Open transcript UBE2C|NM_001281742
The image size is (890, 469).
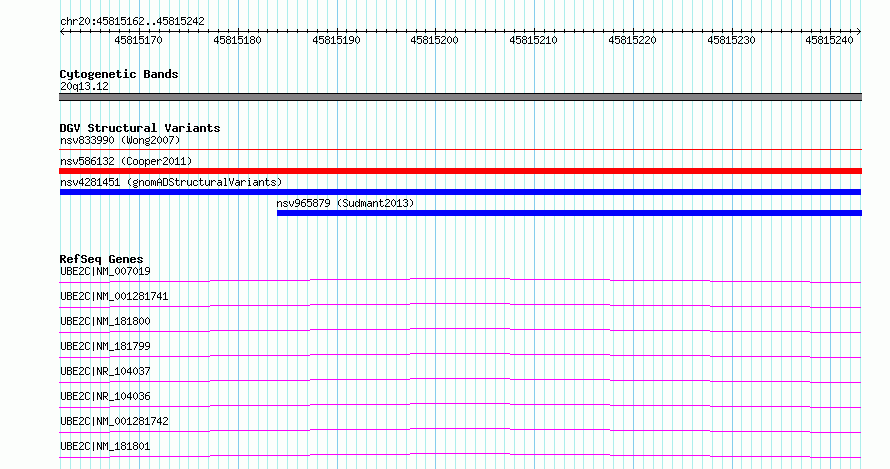coord(114,421)
